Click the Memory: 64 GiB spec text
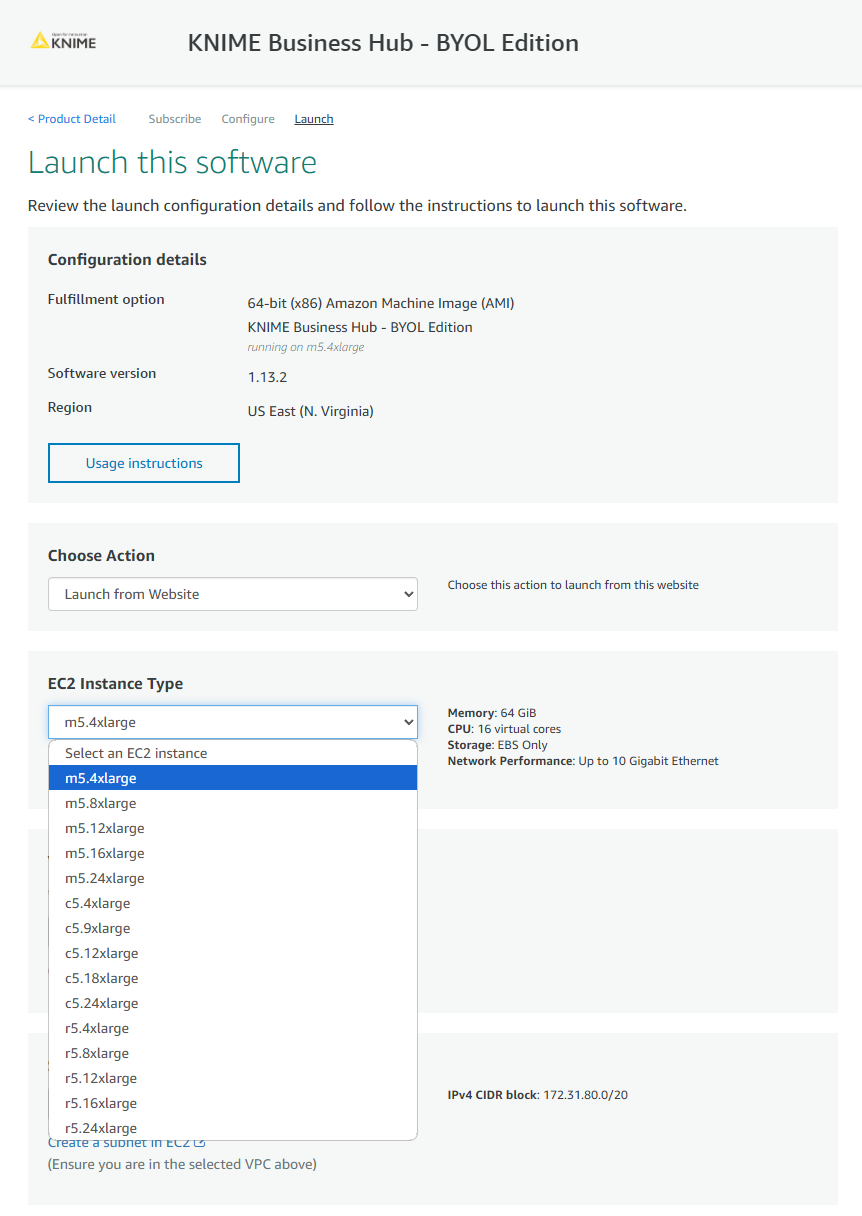The width and height of the screenshot is (862, 1216). (492, 713)
